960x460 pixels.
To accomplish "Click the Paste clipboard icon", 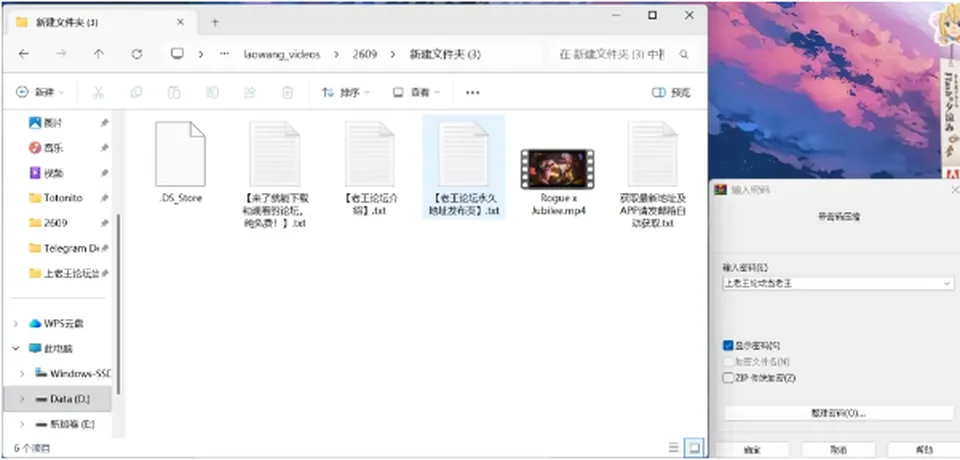I will 174,92.
